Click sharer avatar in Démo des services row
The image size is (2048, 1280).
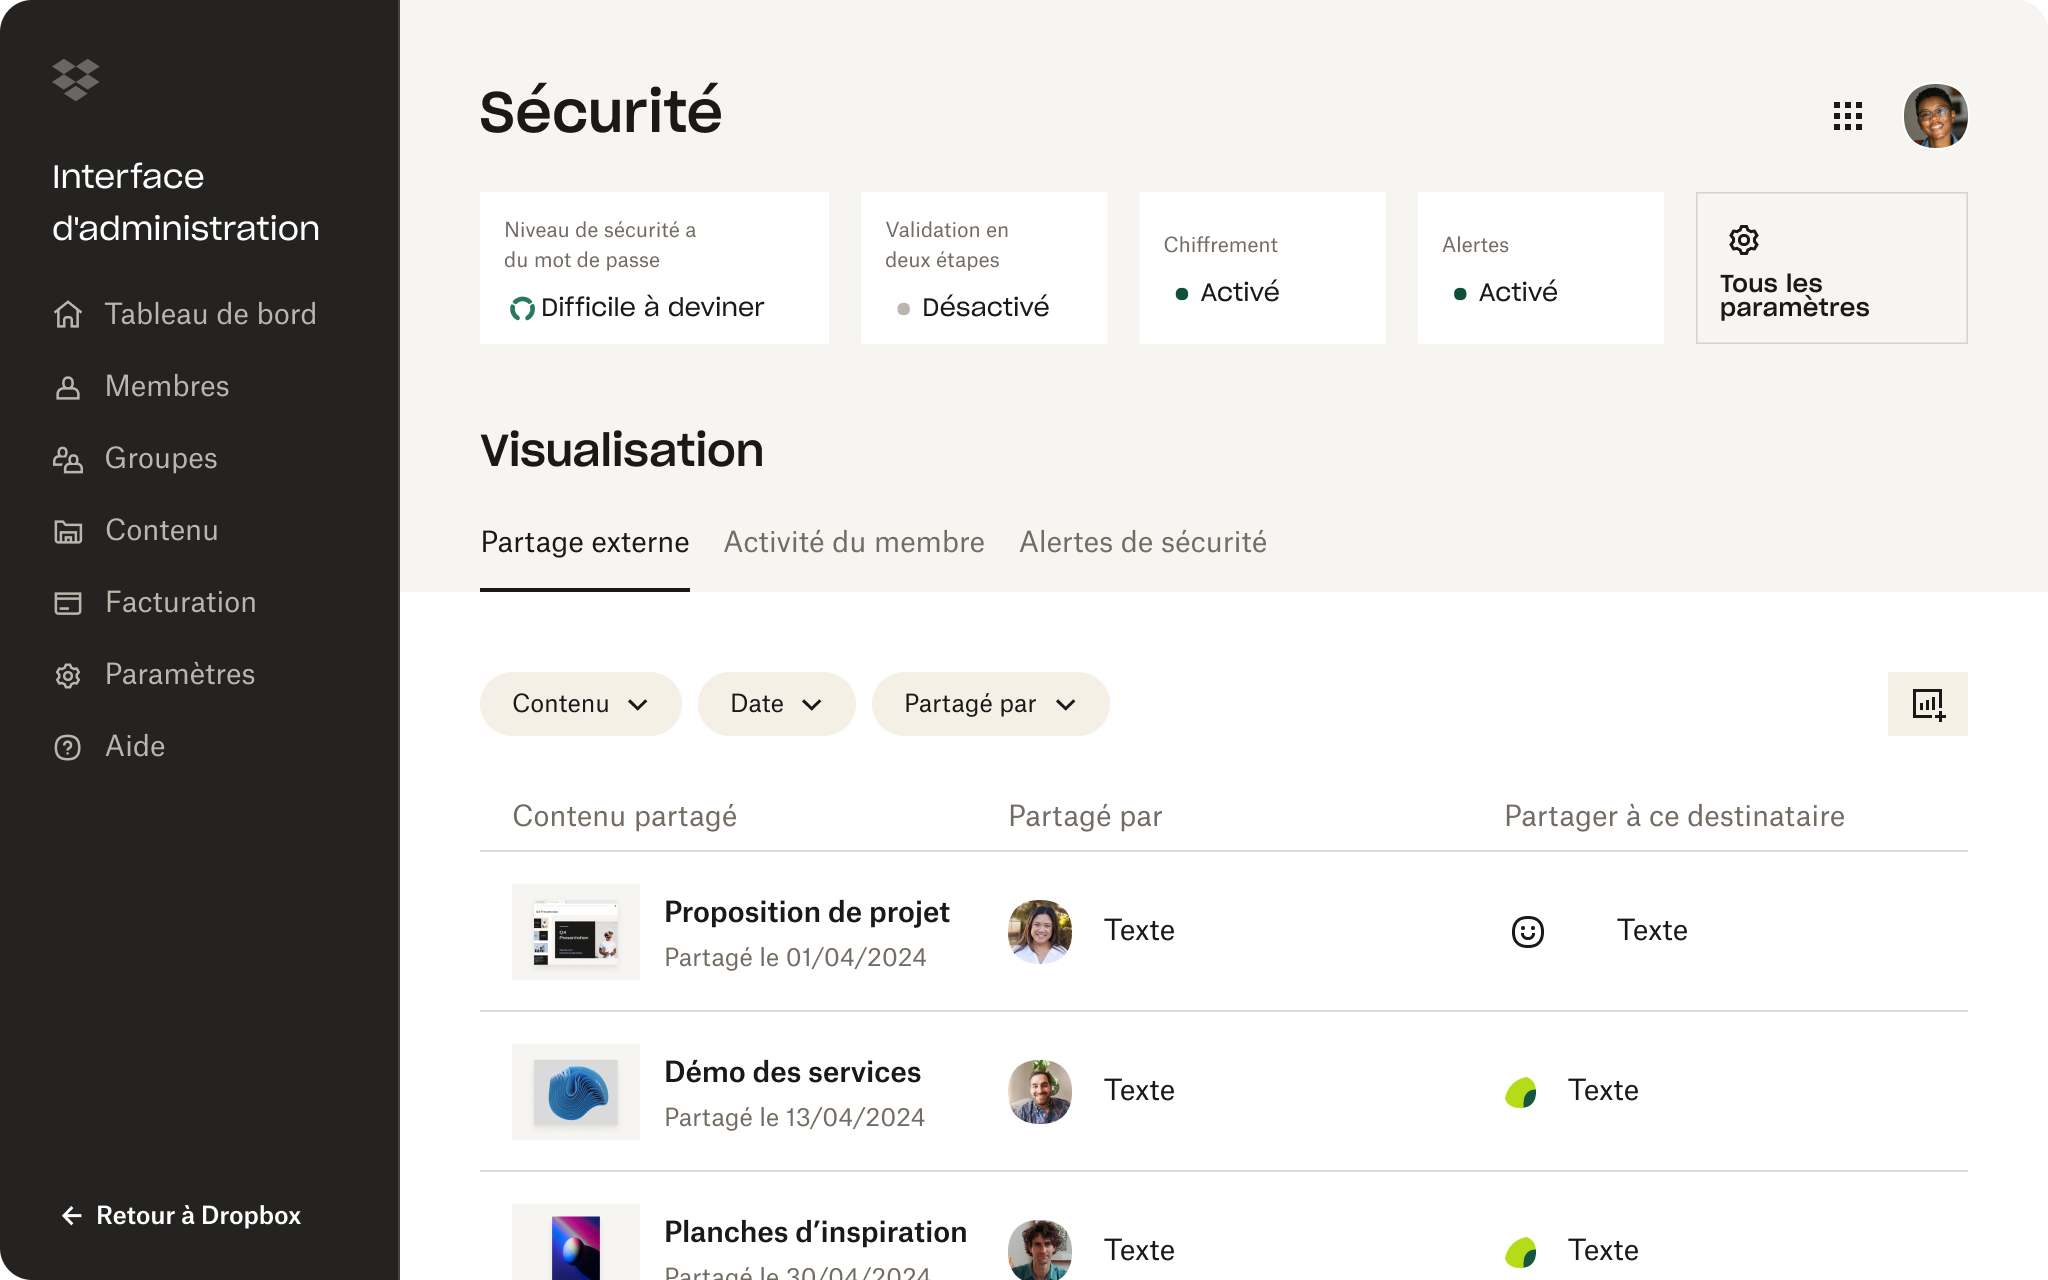1040,1091
